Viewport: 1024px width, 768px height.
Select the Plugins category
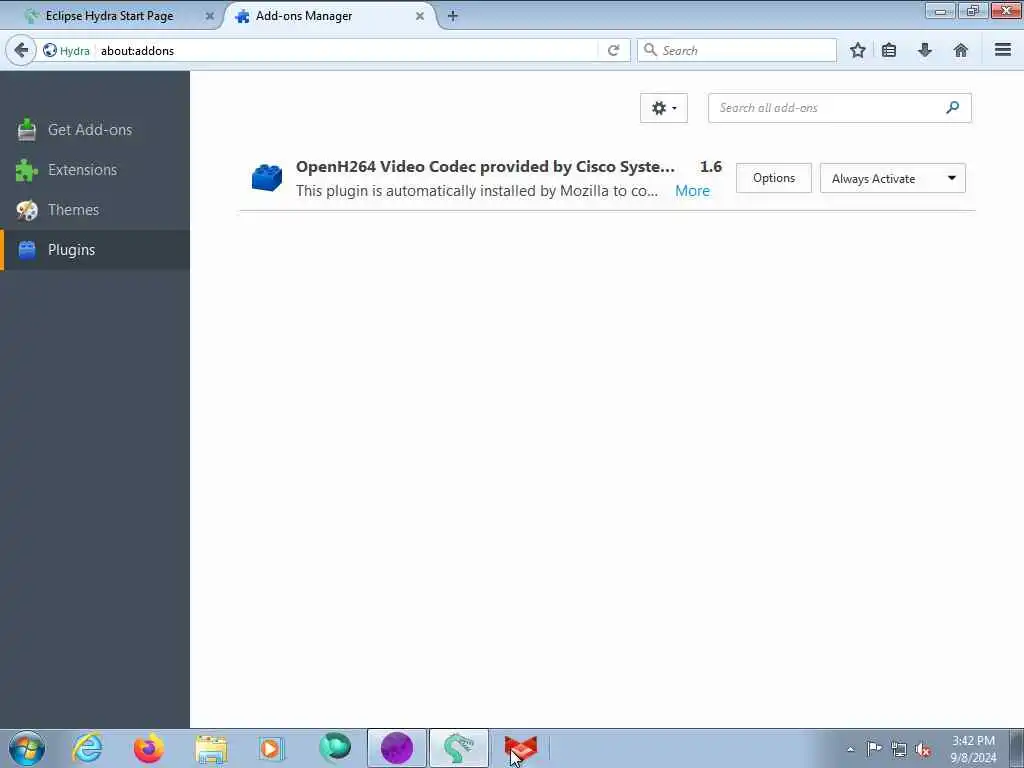[x=95, y=249]
